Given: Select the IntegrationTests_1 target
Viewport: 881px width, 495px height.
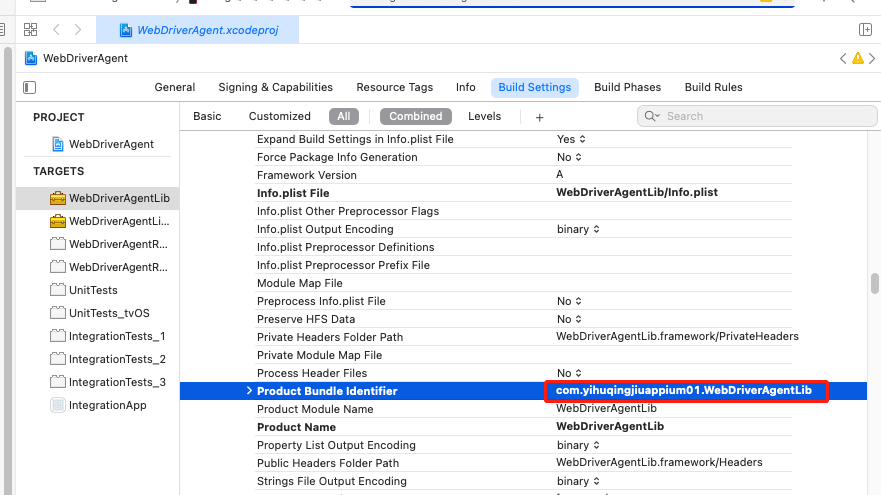Looking at the screenshot, I should (107, 336).
